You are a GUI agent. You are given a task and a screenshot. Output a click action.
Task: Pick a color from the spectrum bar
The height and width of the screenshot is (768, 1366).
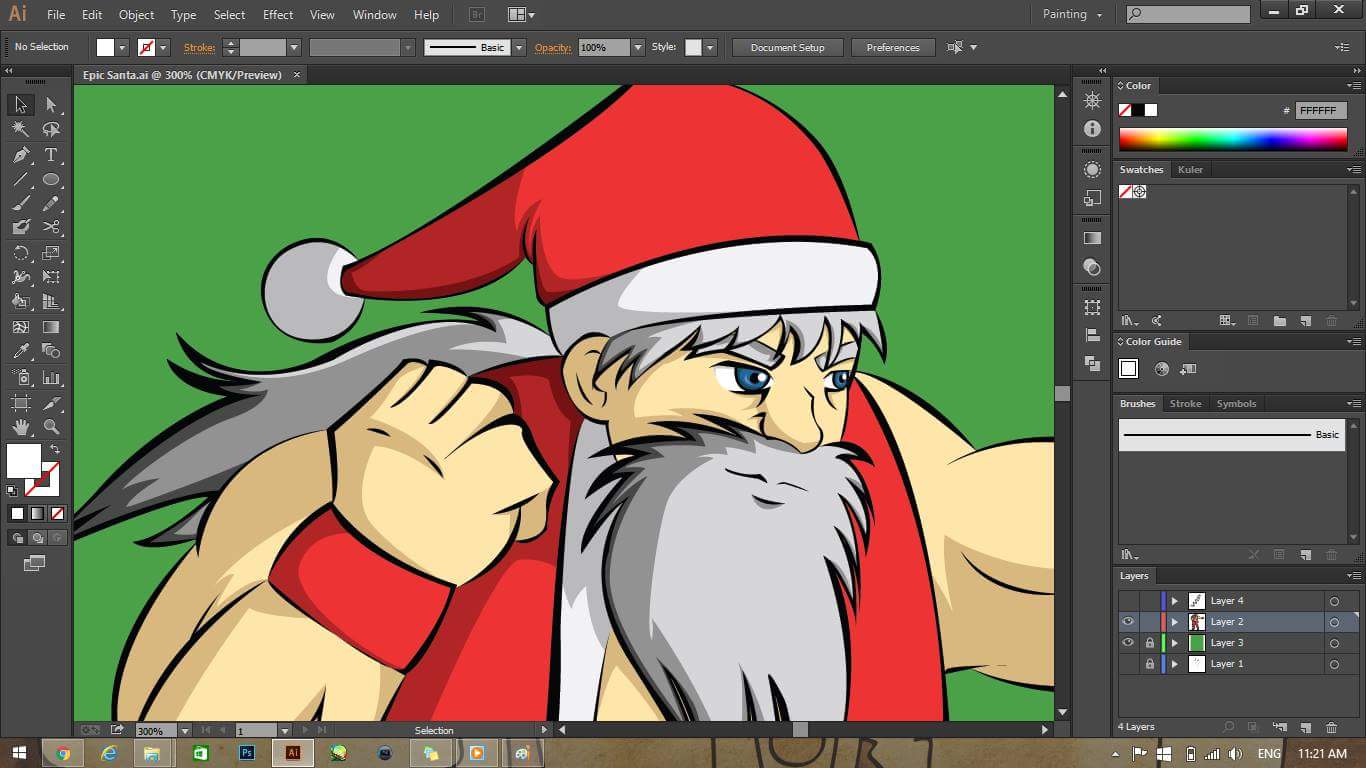coord(1233,139)
